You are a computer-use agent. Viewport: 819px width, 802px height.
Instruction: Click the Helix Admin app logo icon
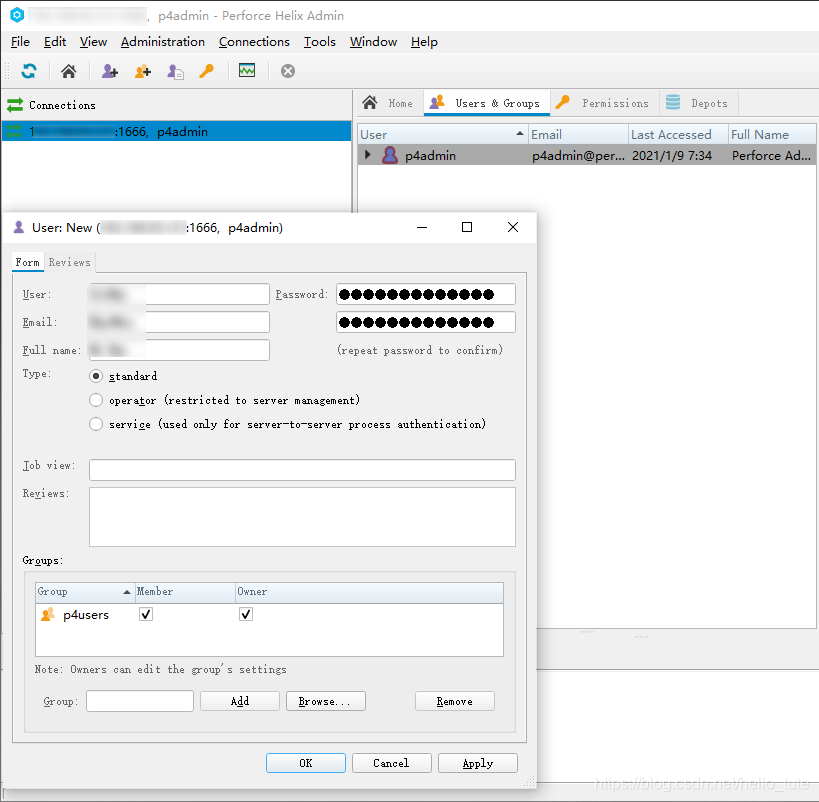pyautogui.click(x=17, y=15)
